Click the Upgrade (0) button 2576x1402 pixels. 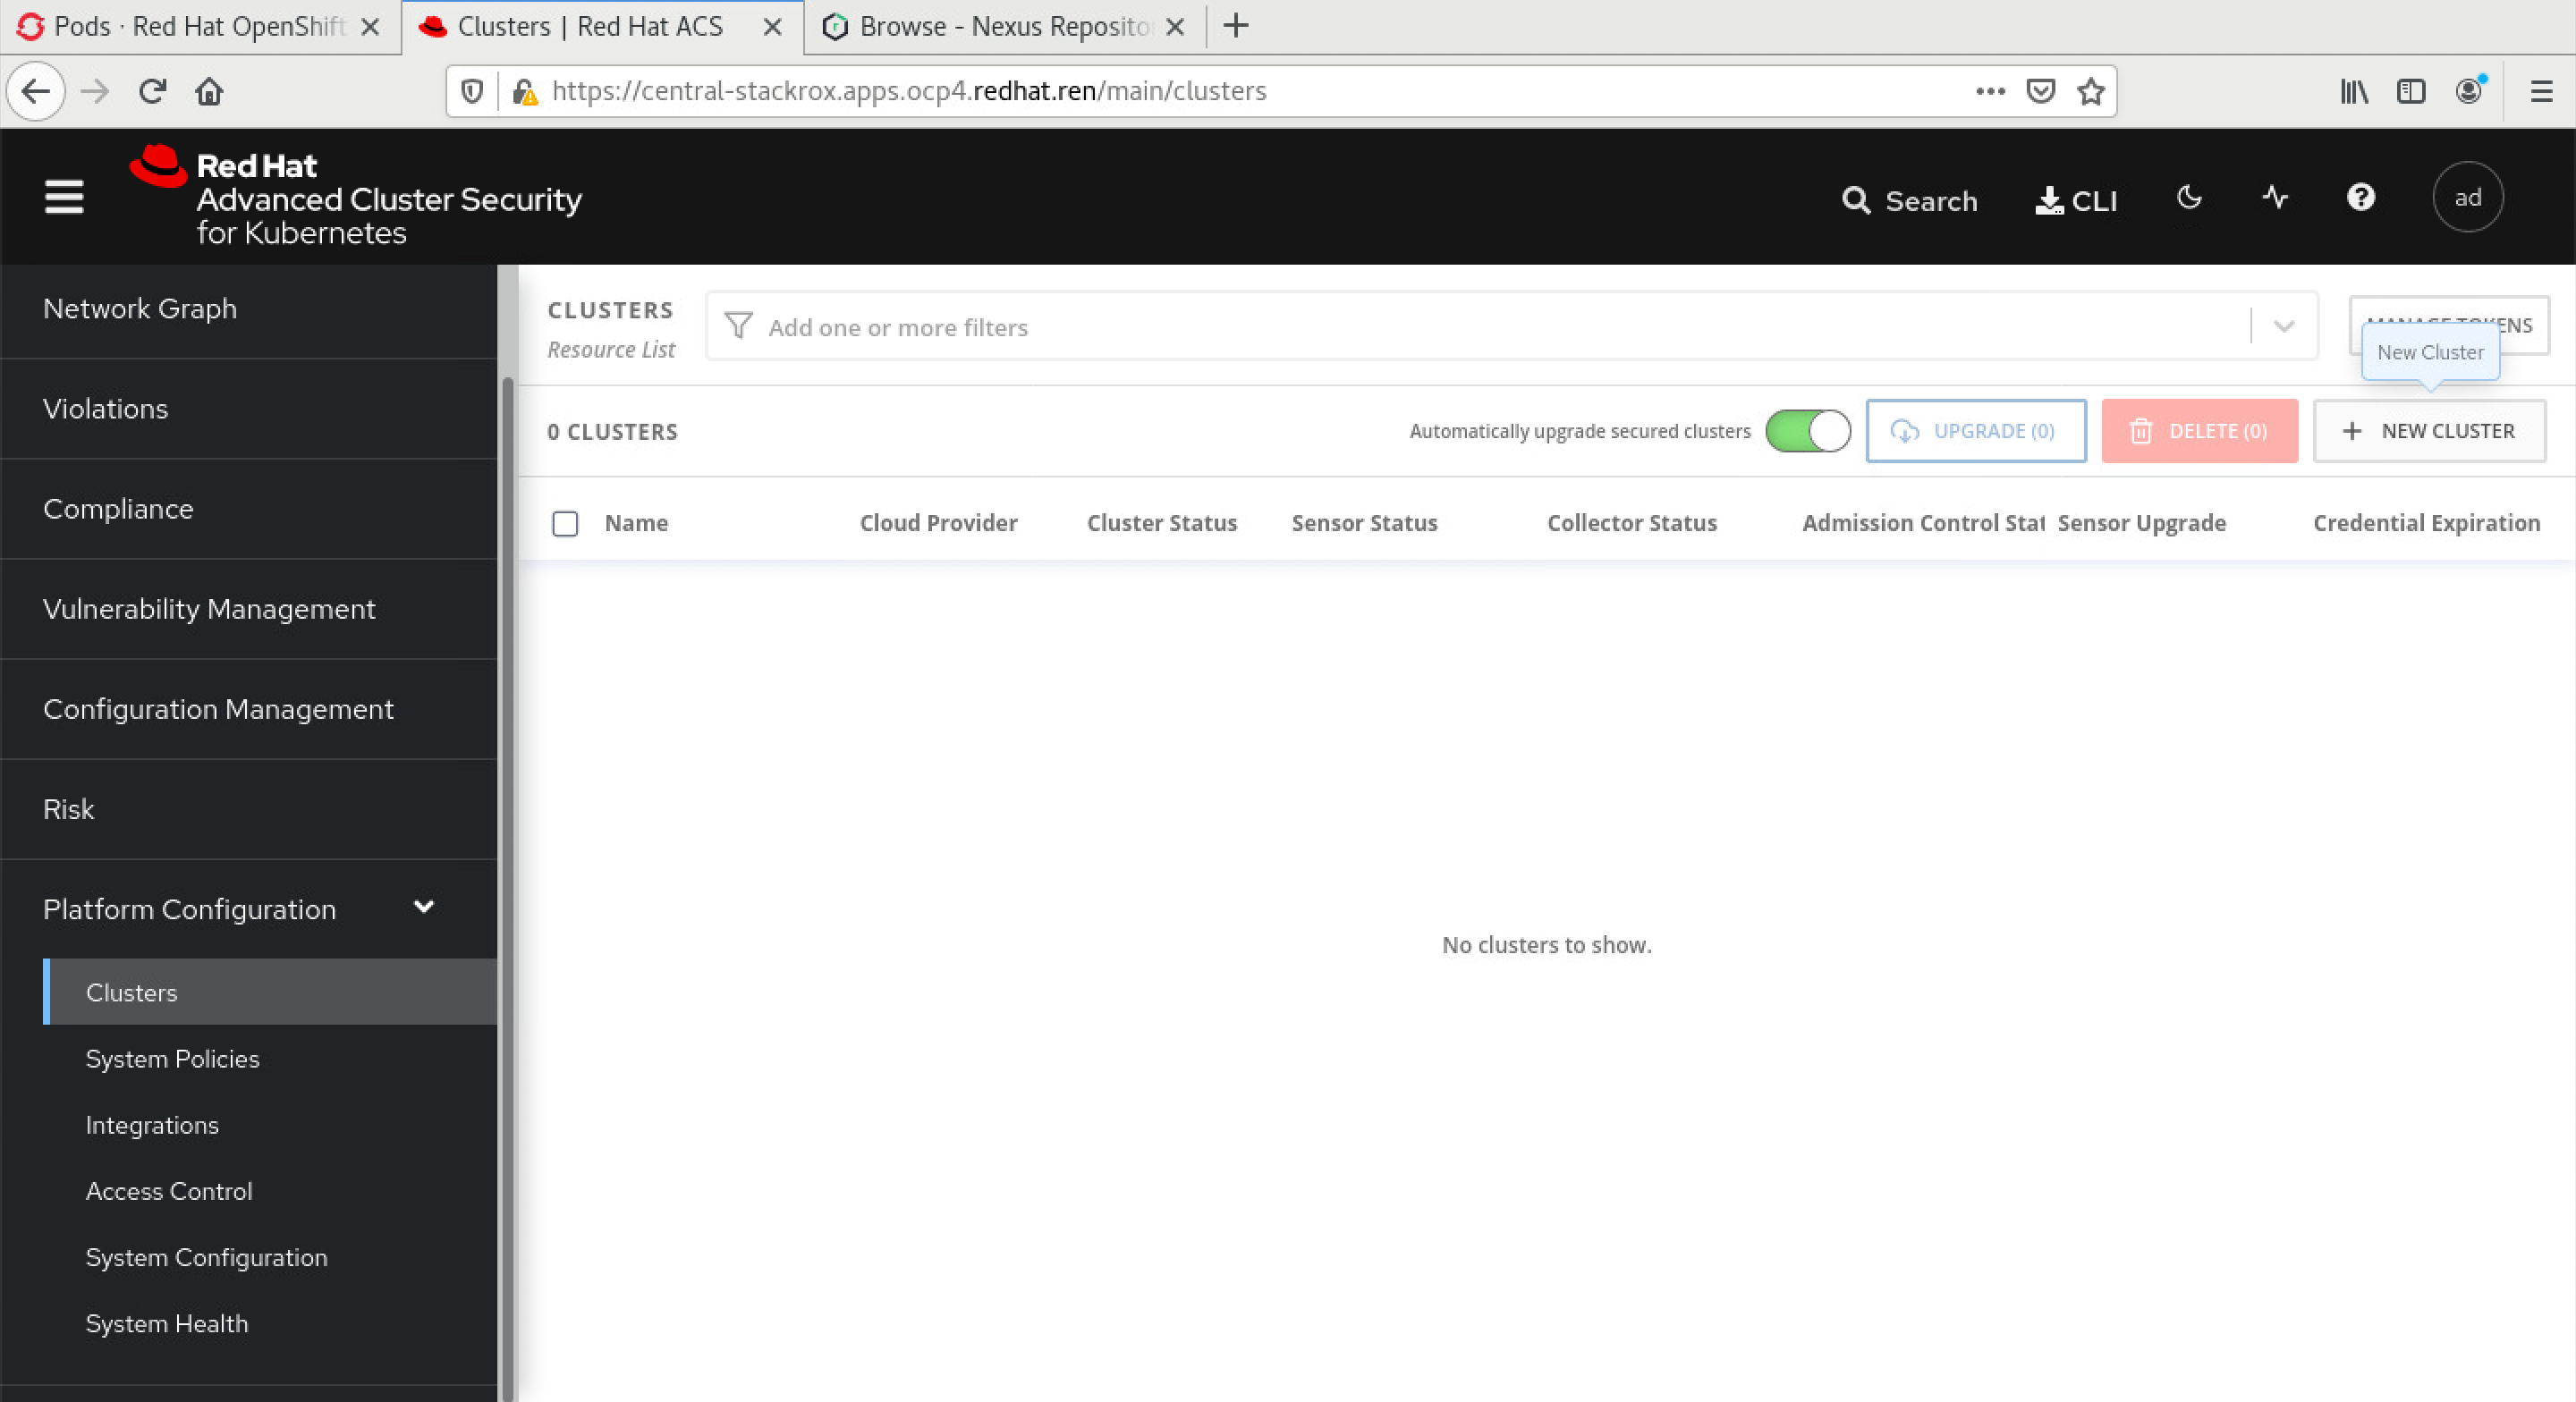coord(1975,431)
